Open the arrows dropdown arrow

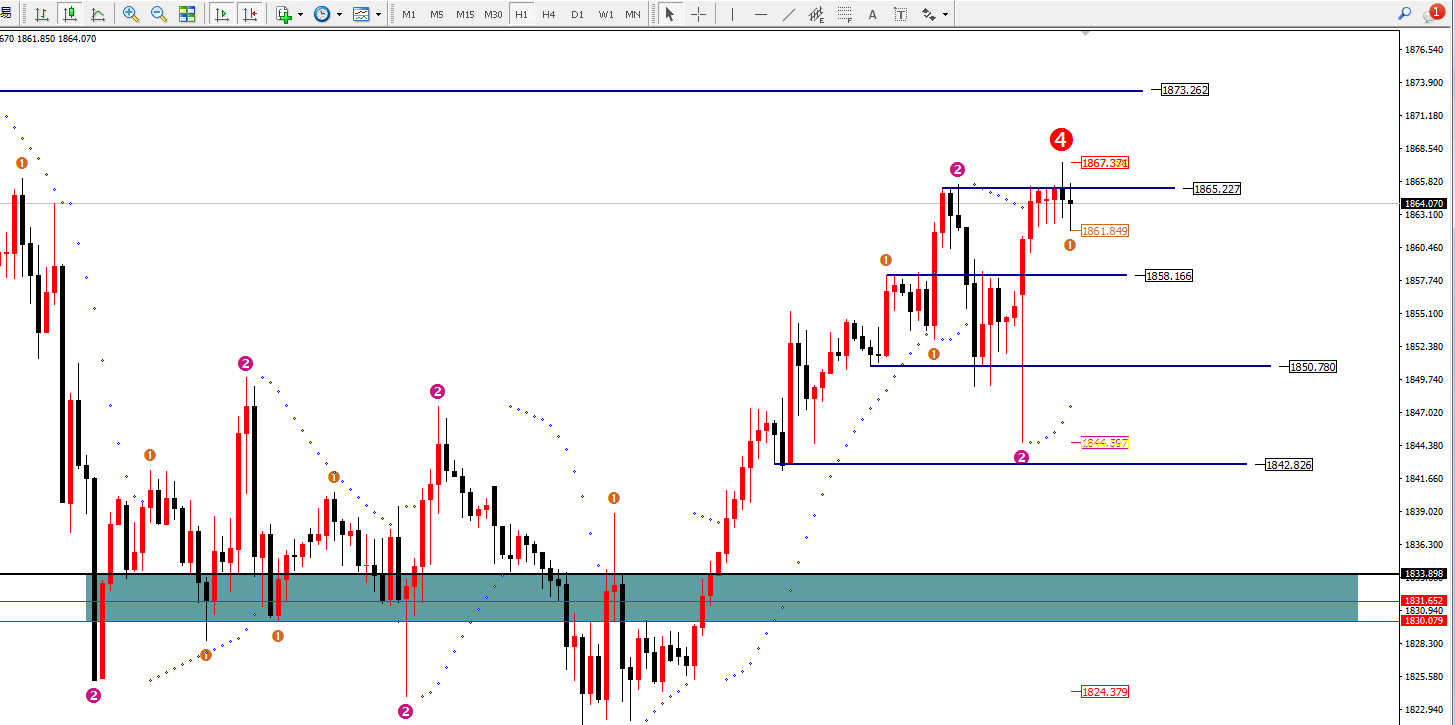tap(946, 15)
